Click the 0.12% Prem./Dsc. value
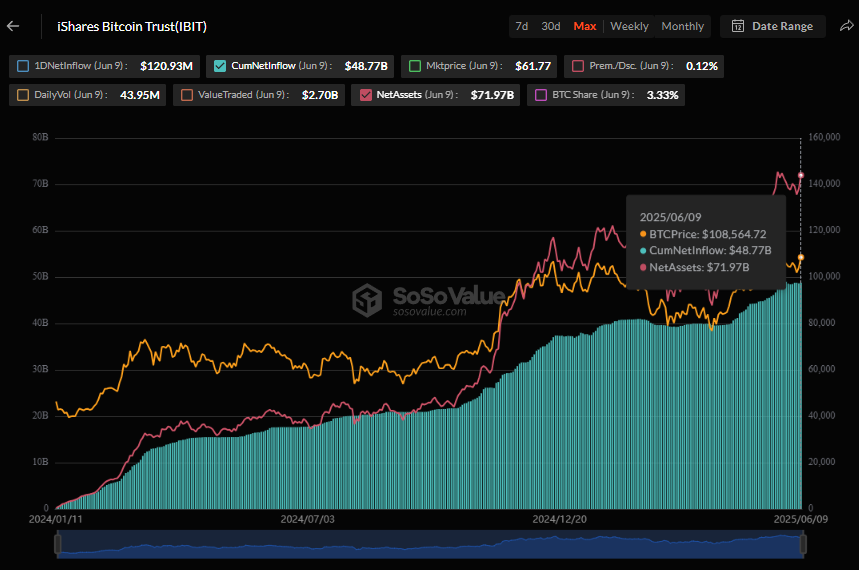Viewport: 859px width, 570px height. point(701,66)
